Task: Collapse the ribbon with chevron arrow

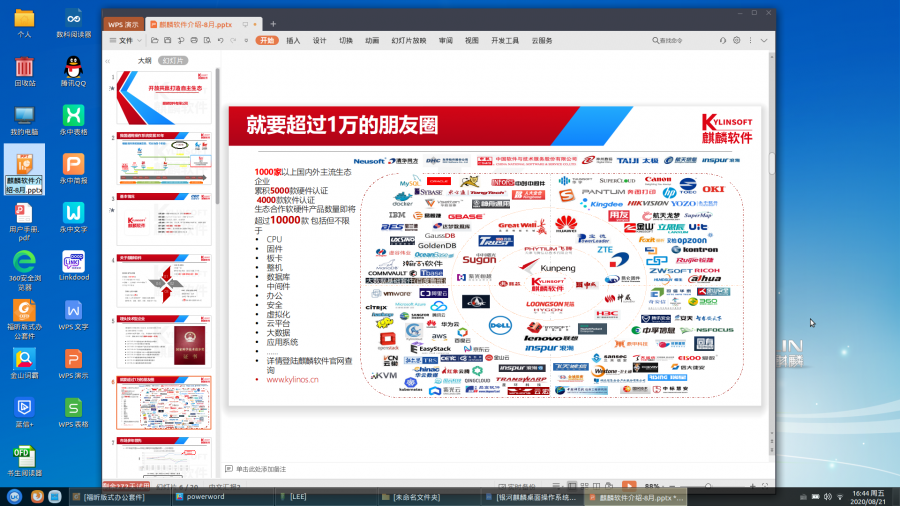Action: (764, 41)
